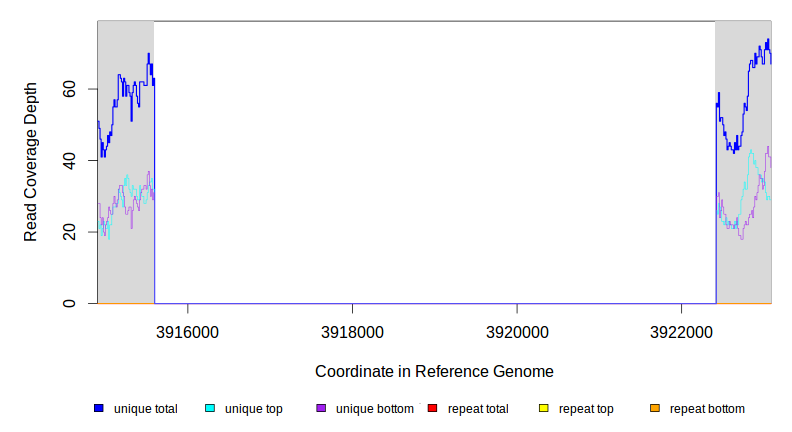Click the yellow repeat top legend swatch
This screenshot has height=432, width=792.
(544, 409)
